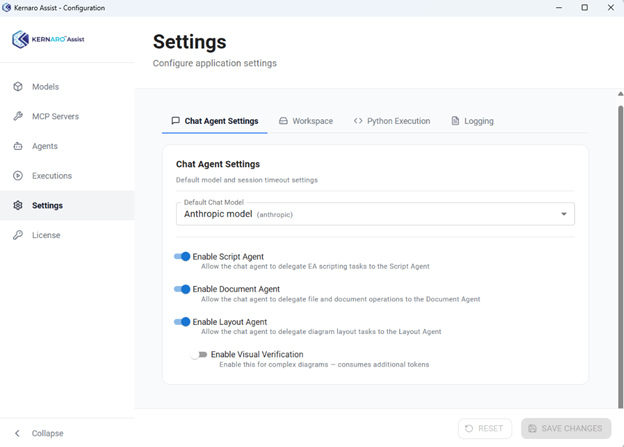Click the Save Changes floppy disk icon

click(532, 428)
